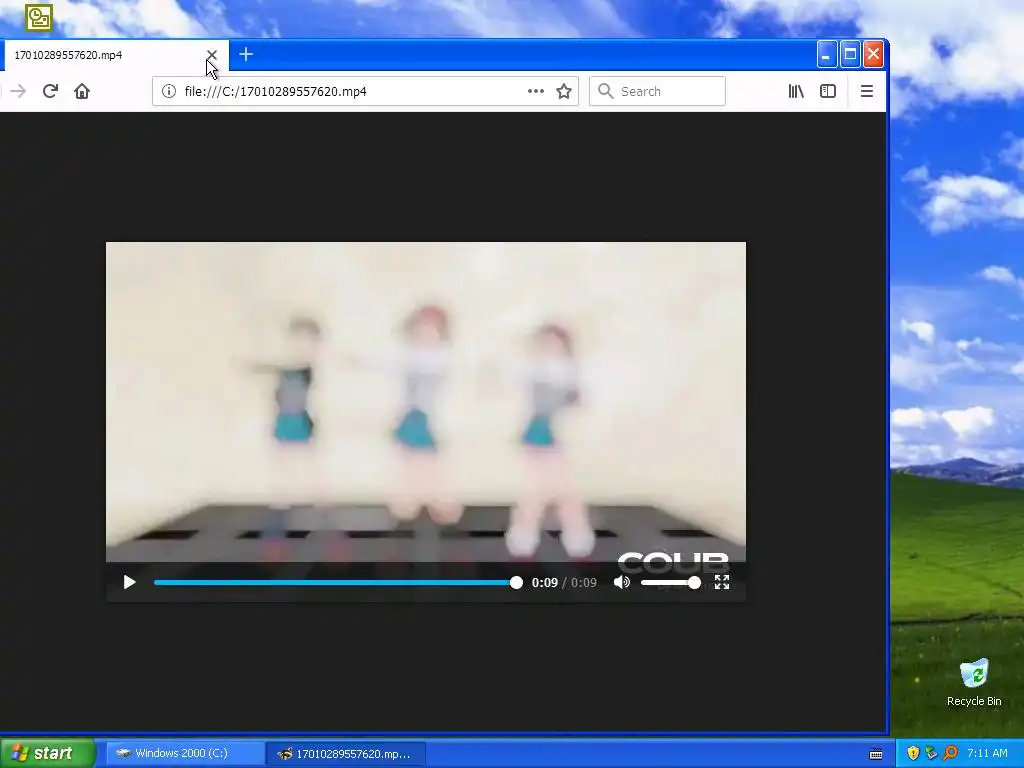This screenshot has height=768, width=1024.
Task: Open the Library icon in the toolbar
Action: coord(796,91)
